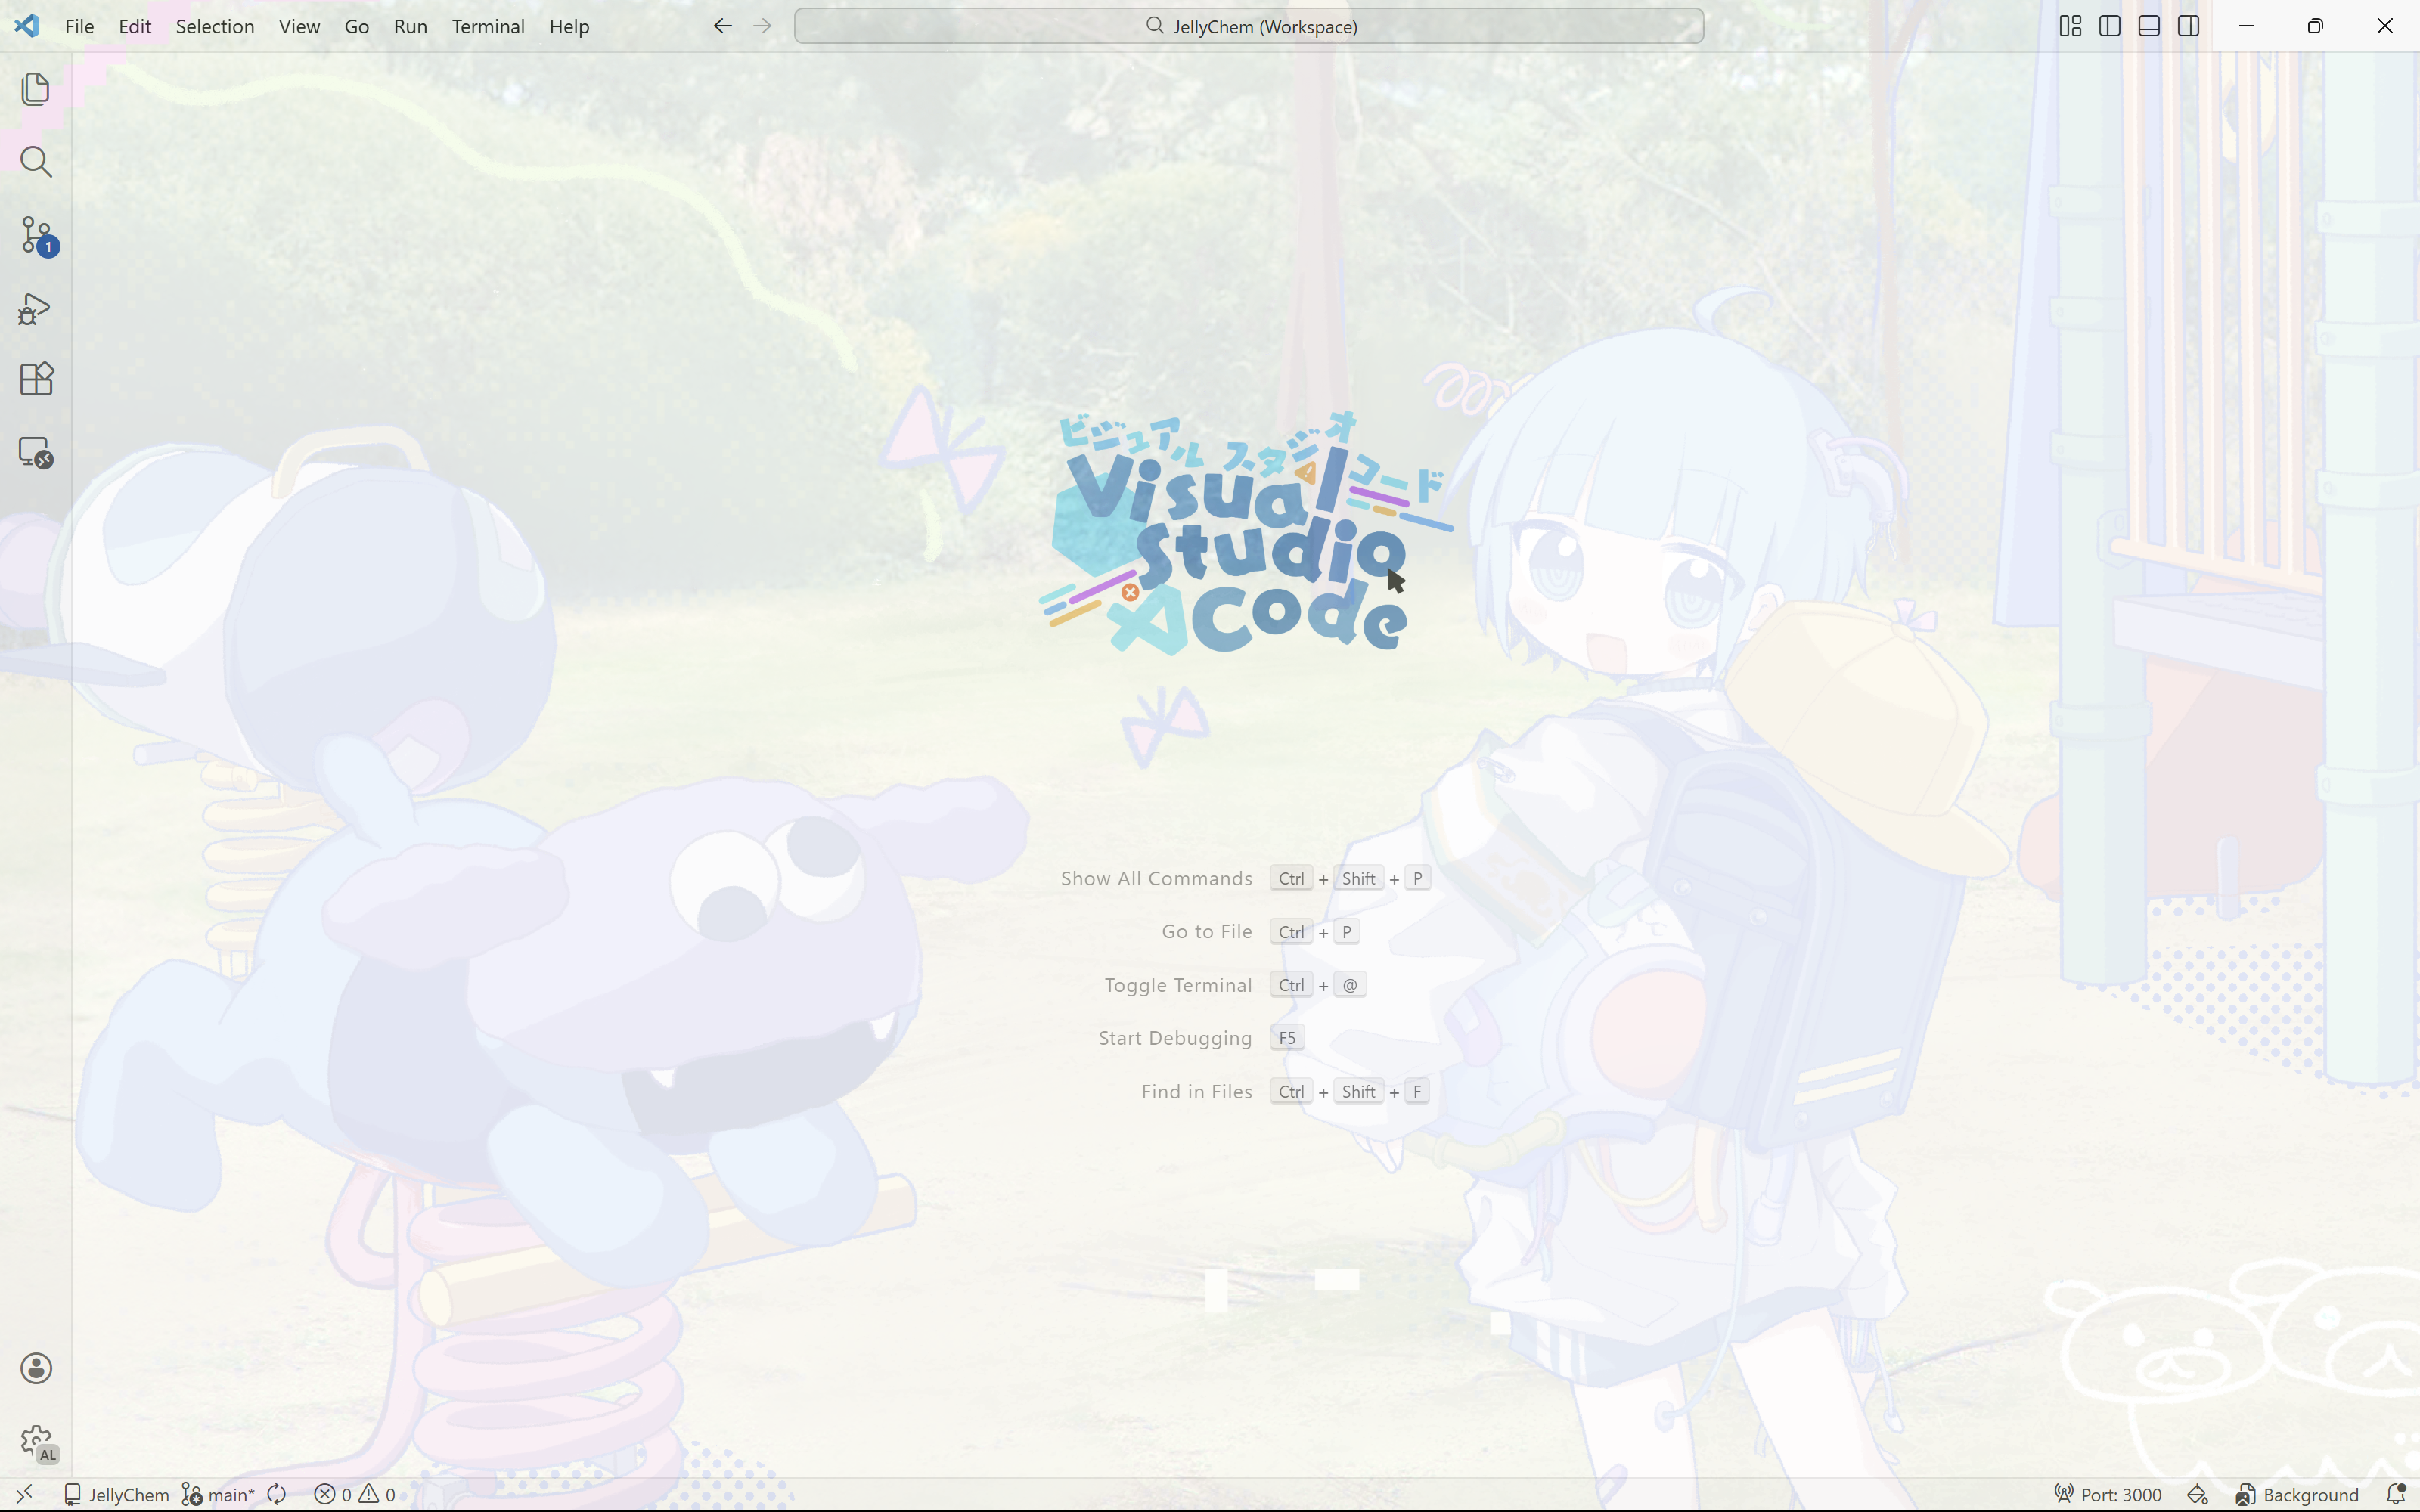Toggle the Panel visibility in title bar

click(x=2148, y=26)
